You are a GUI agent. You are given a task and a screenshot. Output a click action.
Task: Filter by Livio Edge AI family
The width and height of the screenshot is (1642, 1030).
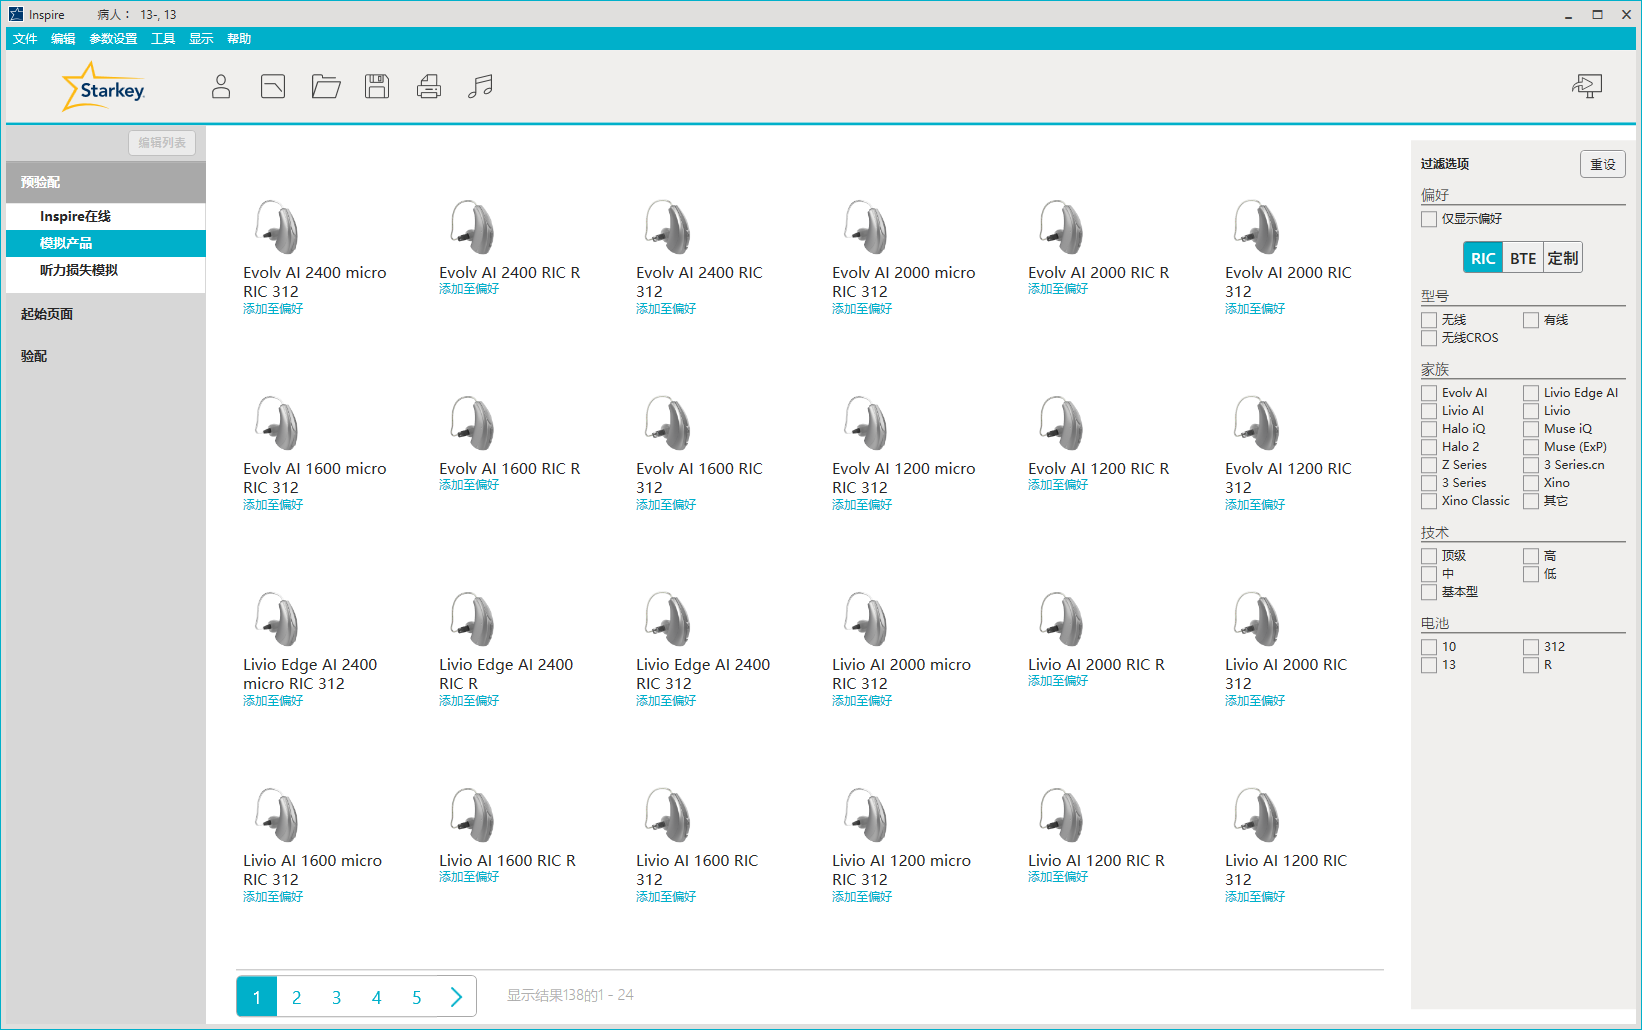point(1531,393)
